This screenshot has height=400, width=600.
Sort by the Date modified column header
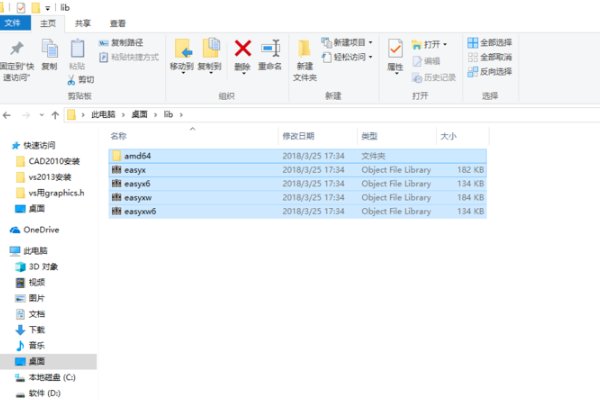pos(318,136)
